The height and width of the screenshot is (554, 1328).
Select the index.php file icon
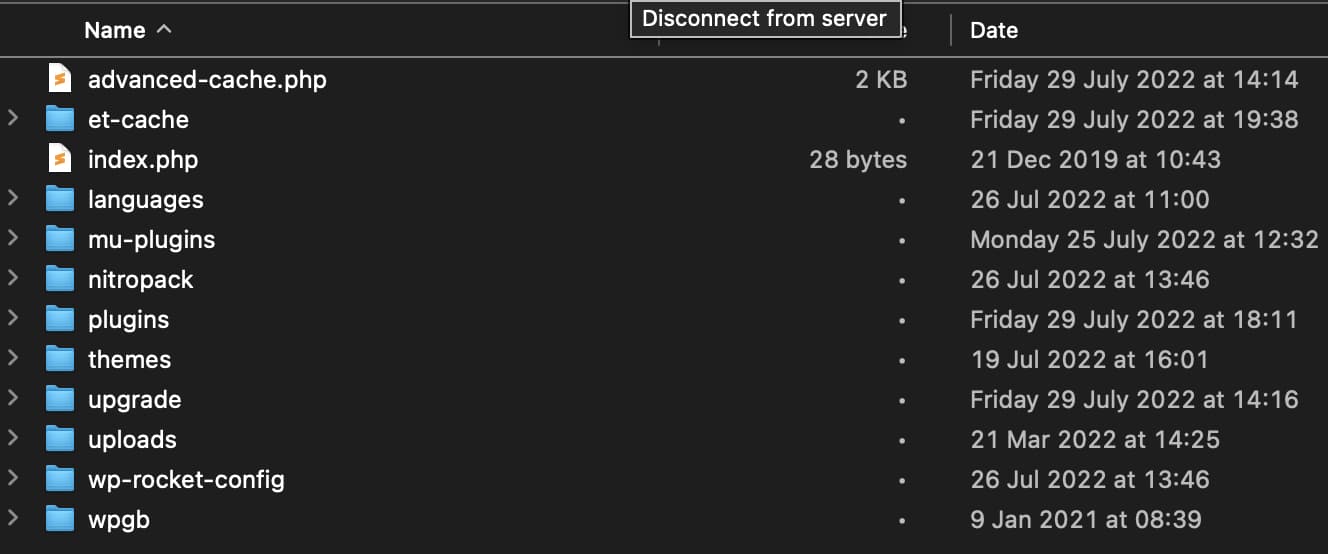[x=61, y=159]
